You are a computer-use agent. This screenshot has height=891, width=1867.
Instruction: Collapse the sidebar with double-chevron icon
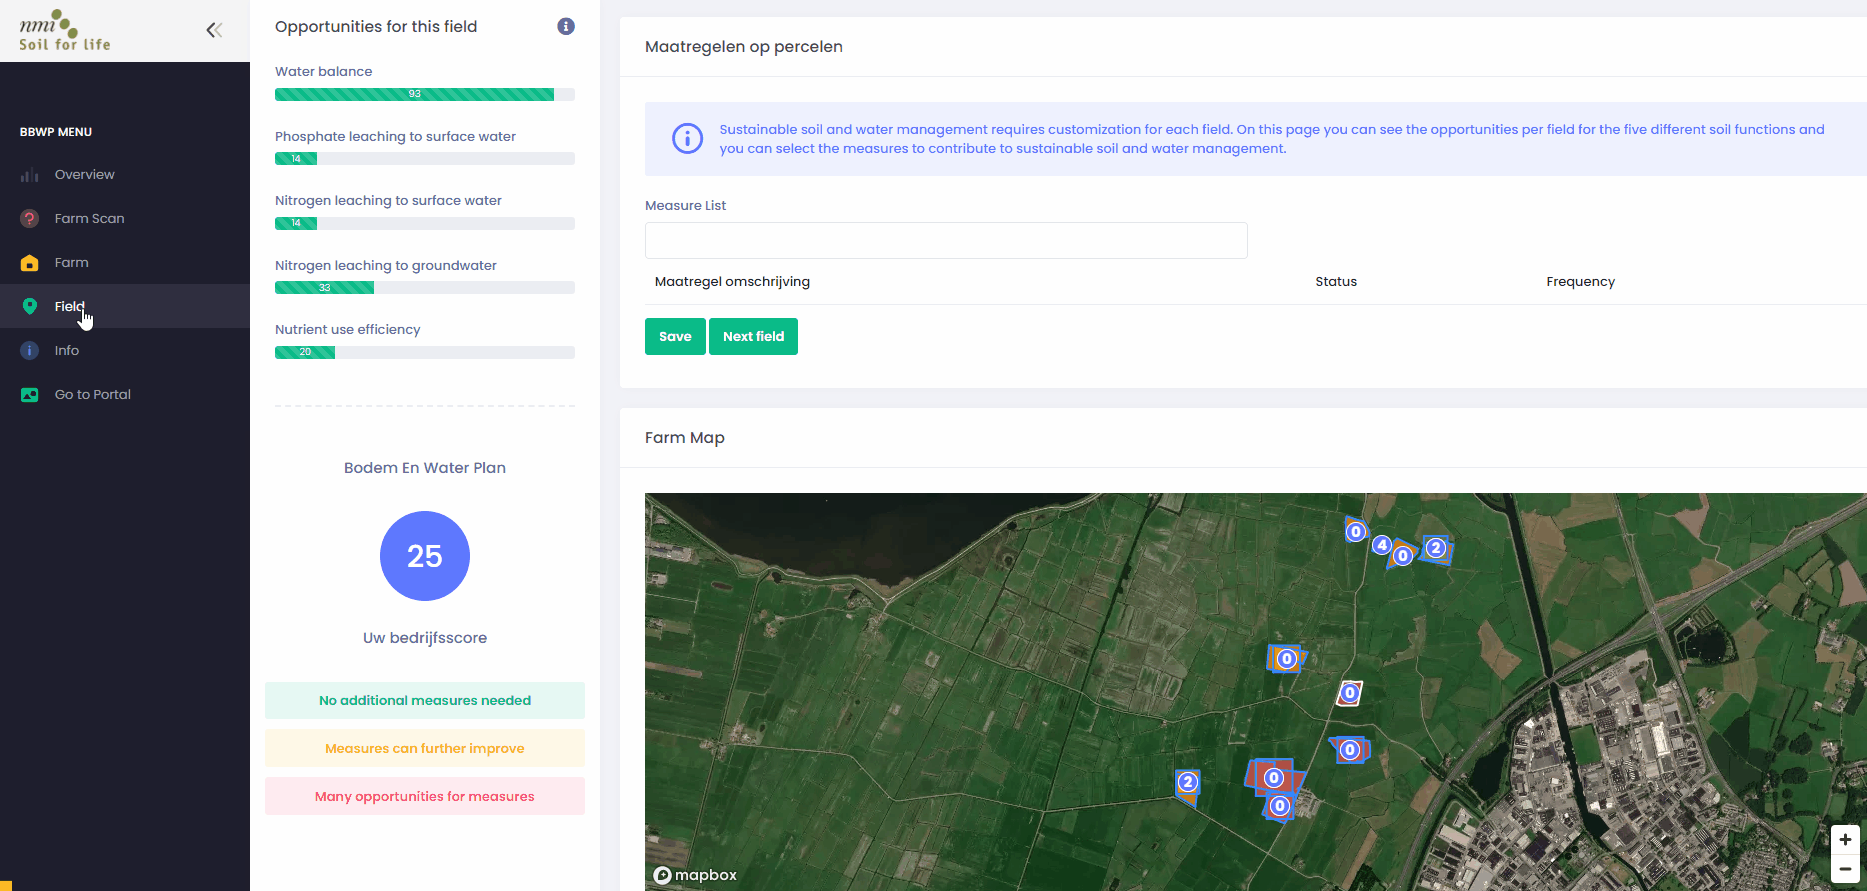pyautogui.click(x=214, y=30)
